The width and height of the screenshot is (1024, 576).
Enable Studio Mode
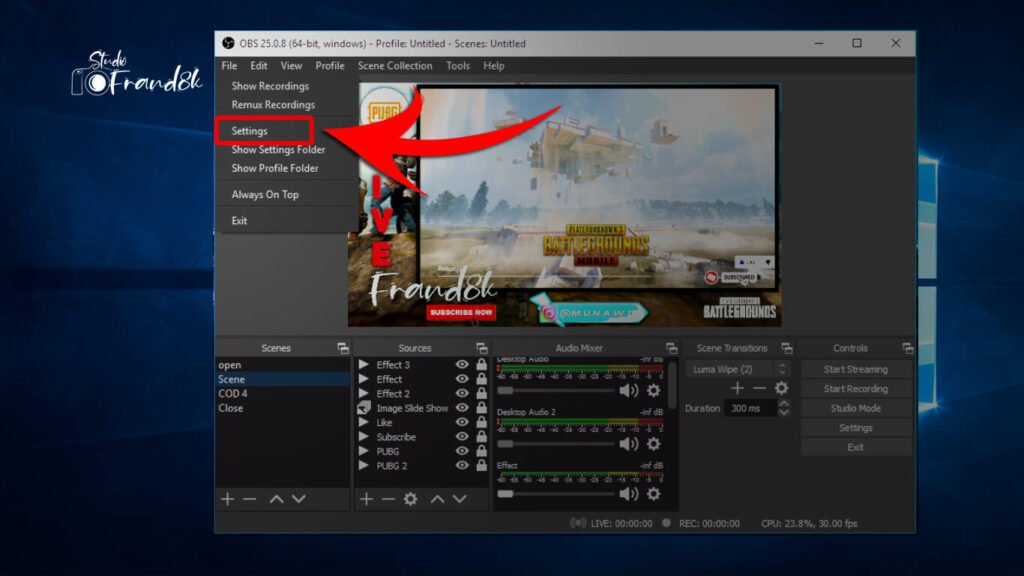[x=856, y=407]
